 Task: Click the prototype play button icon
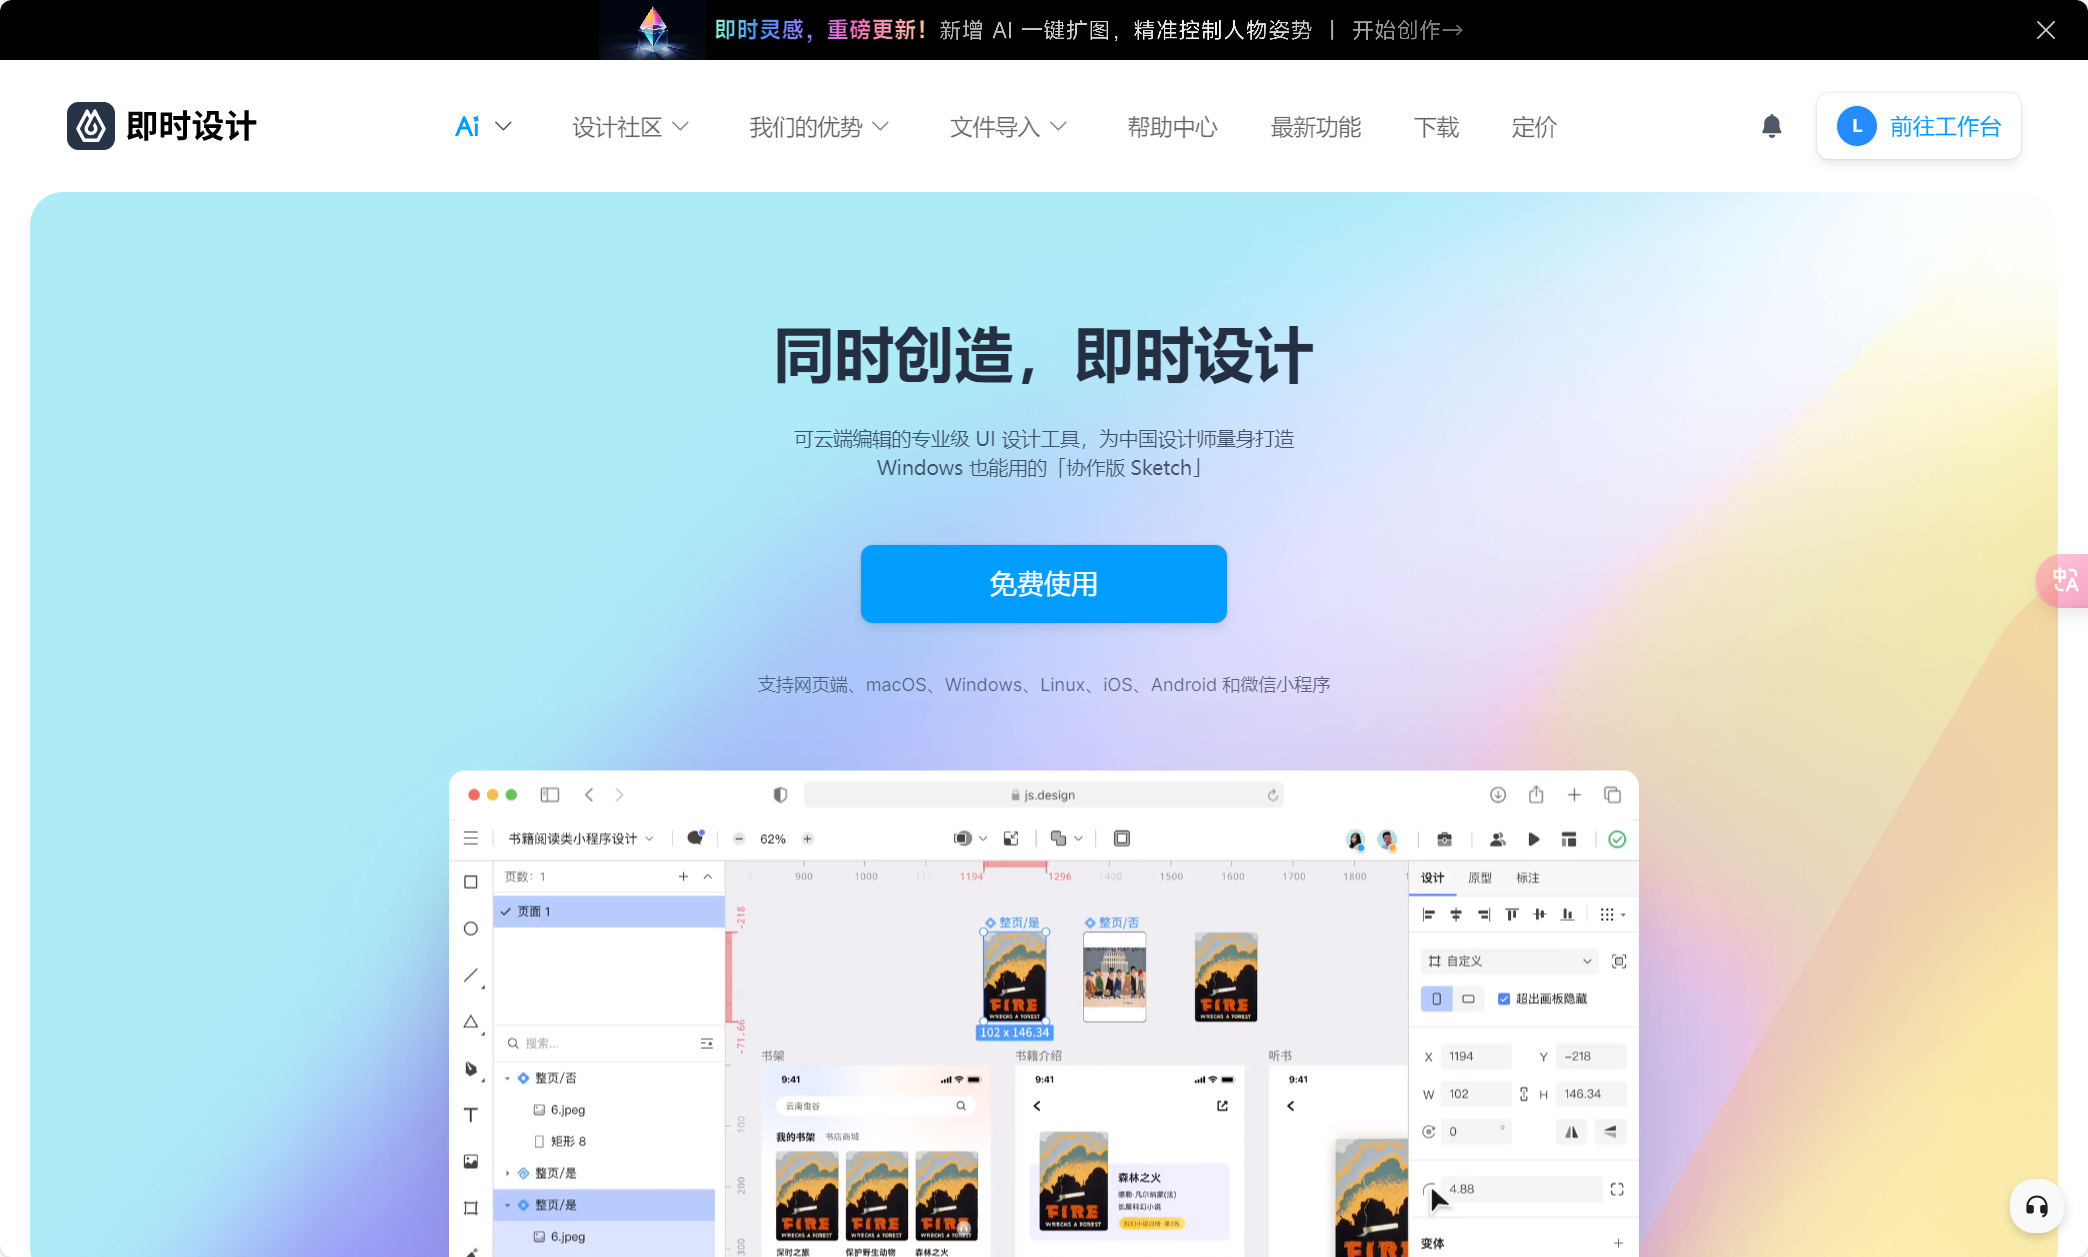[x=1533, y=839]
